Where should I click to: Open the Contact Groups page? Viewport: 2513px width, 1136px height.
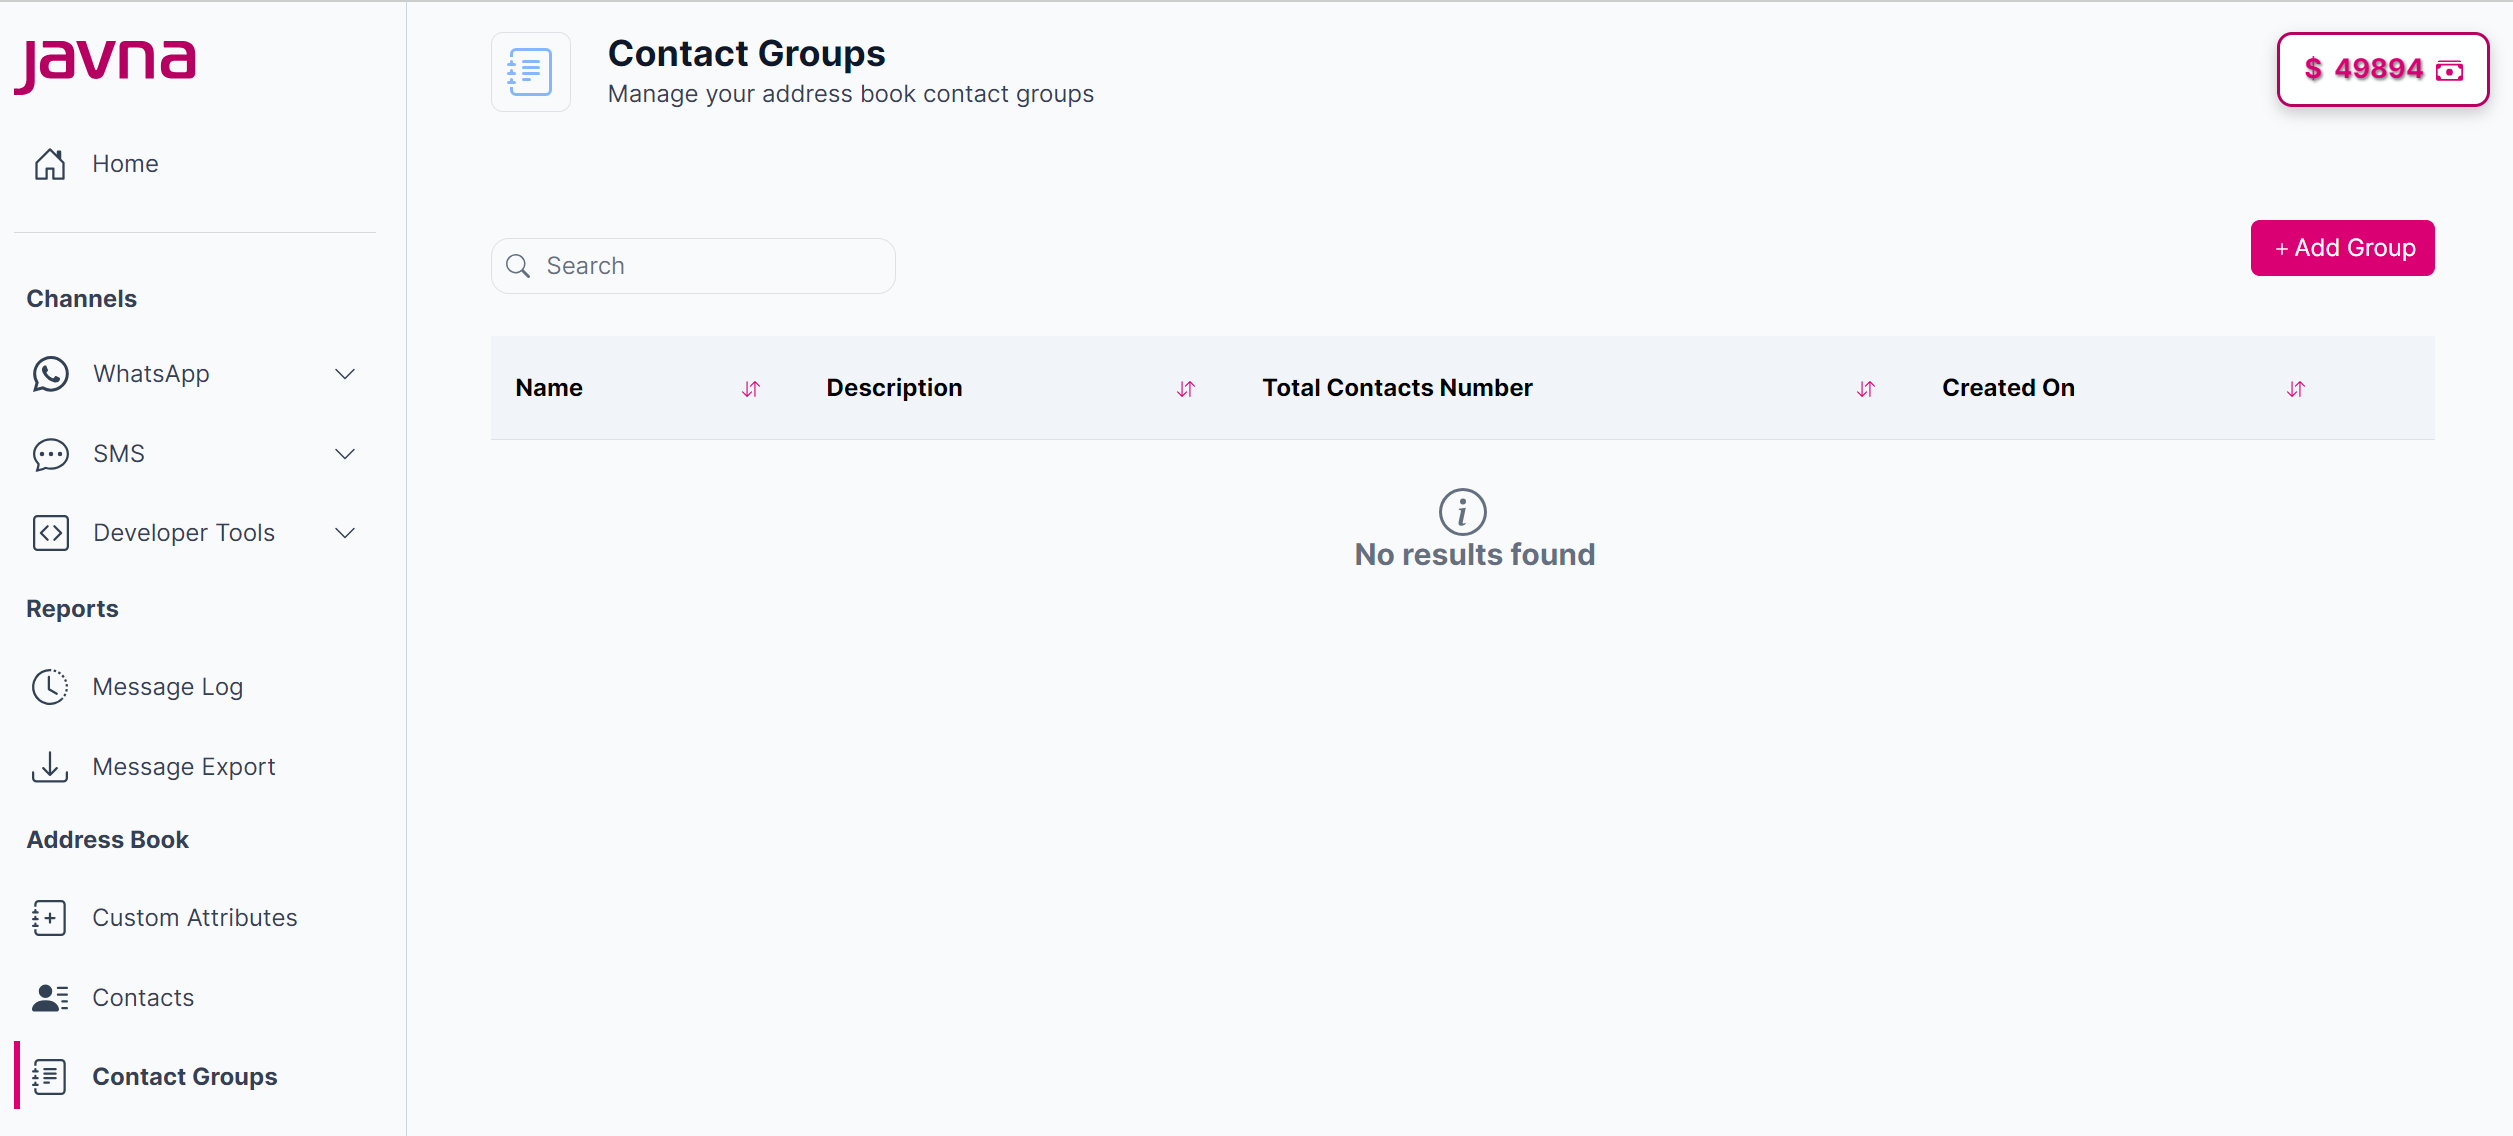point(185,1077)
